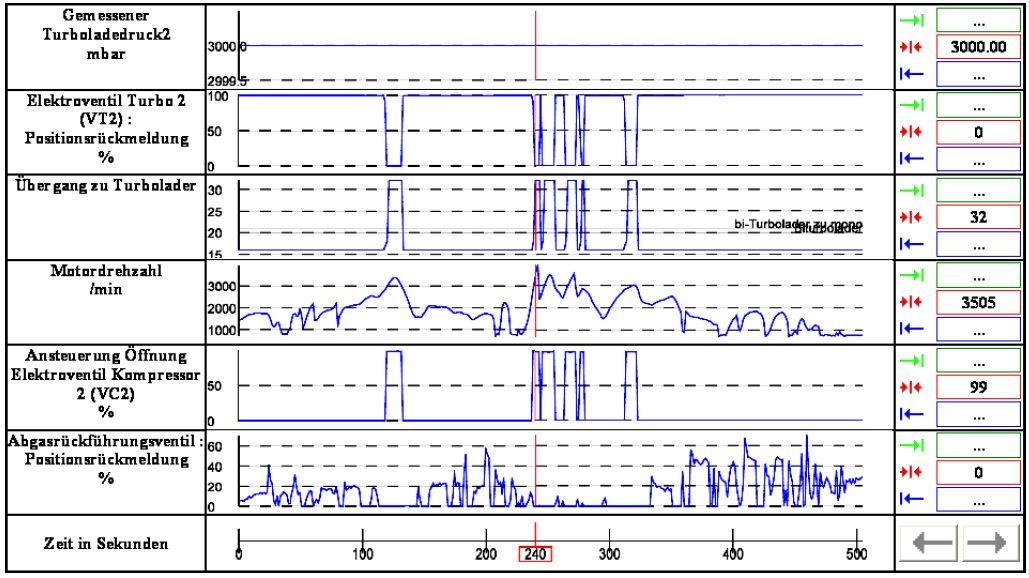Click red cursor icon in Übergang zu Turbolader row

[x=912, y=217]
